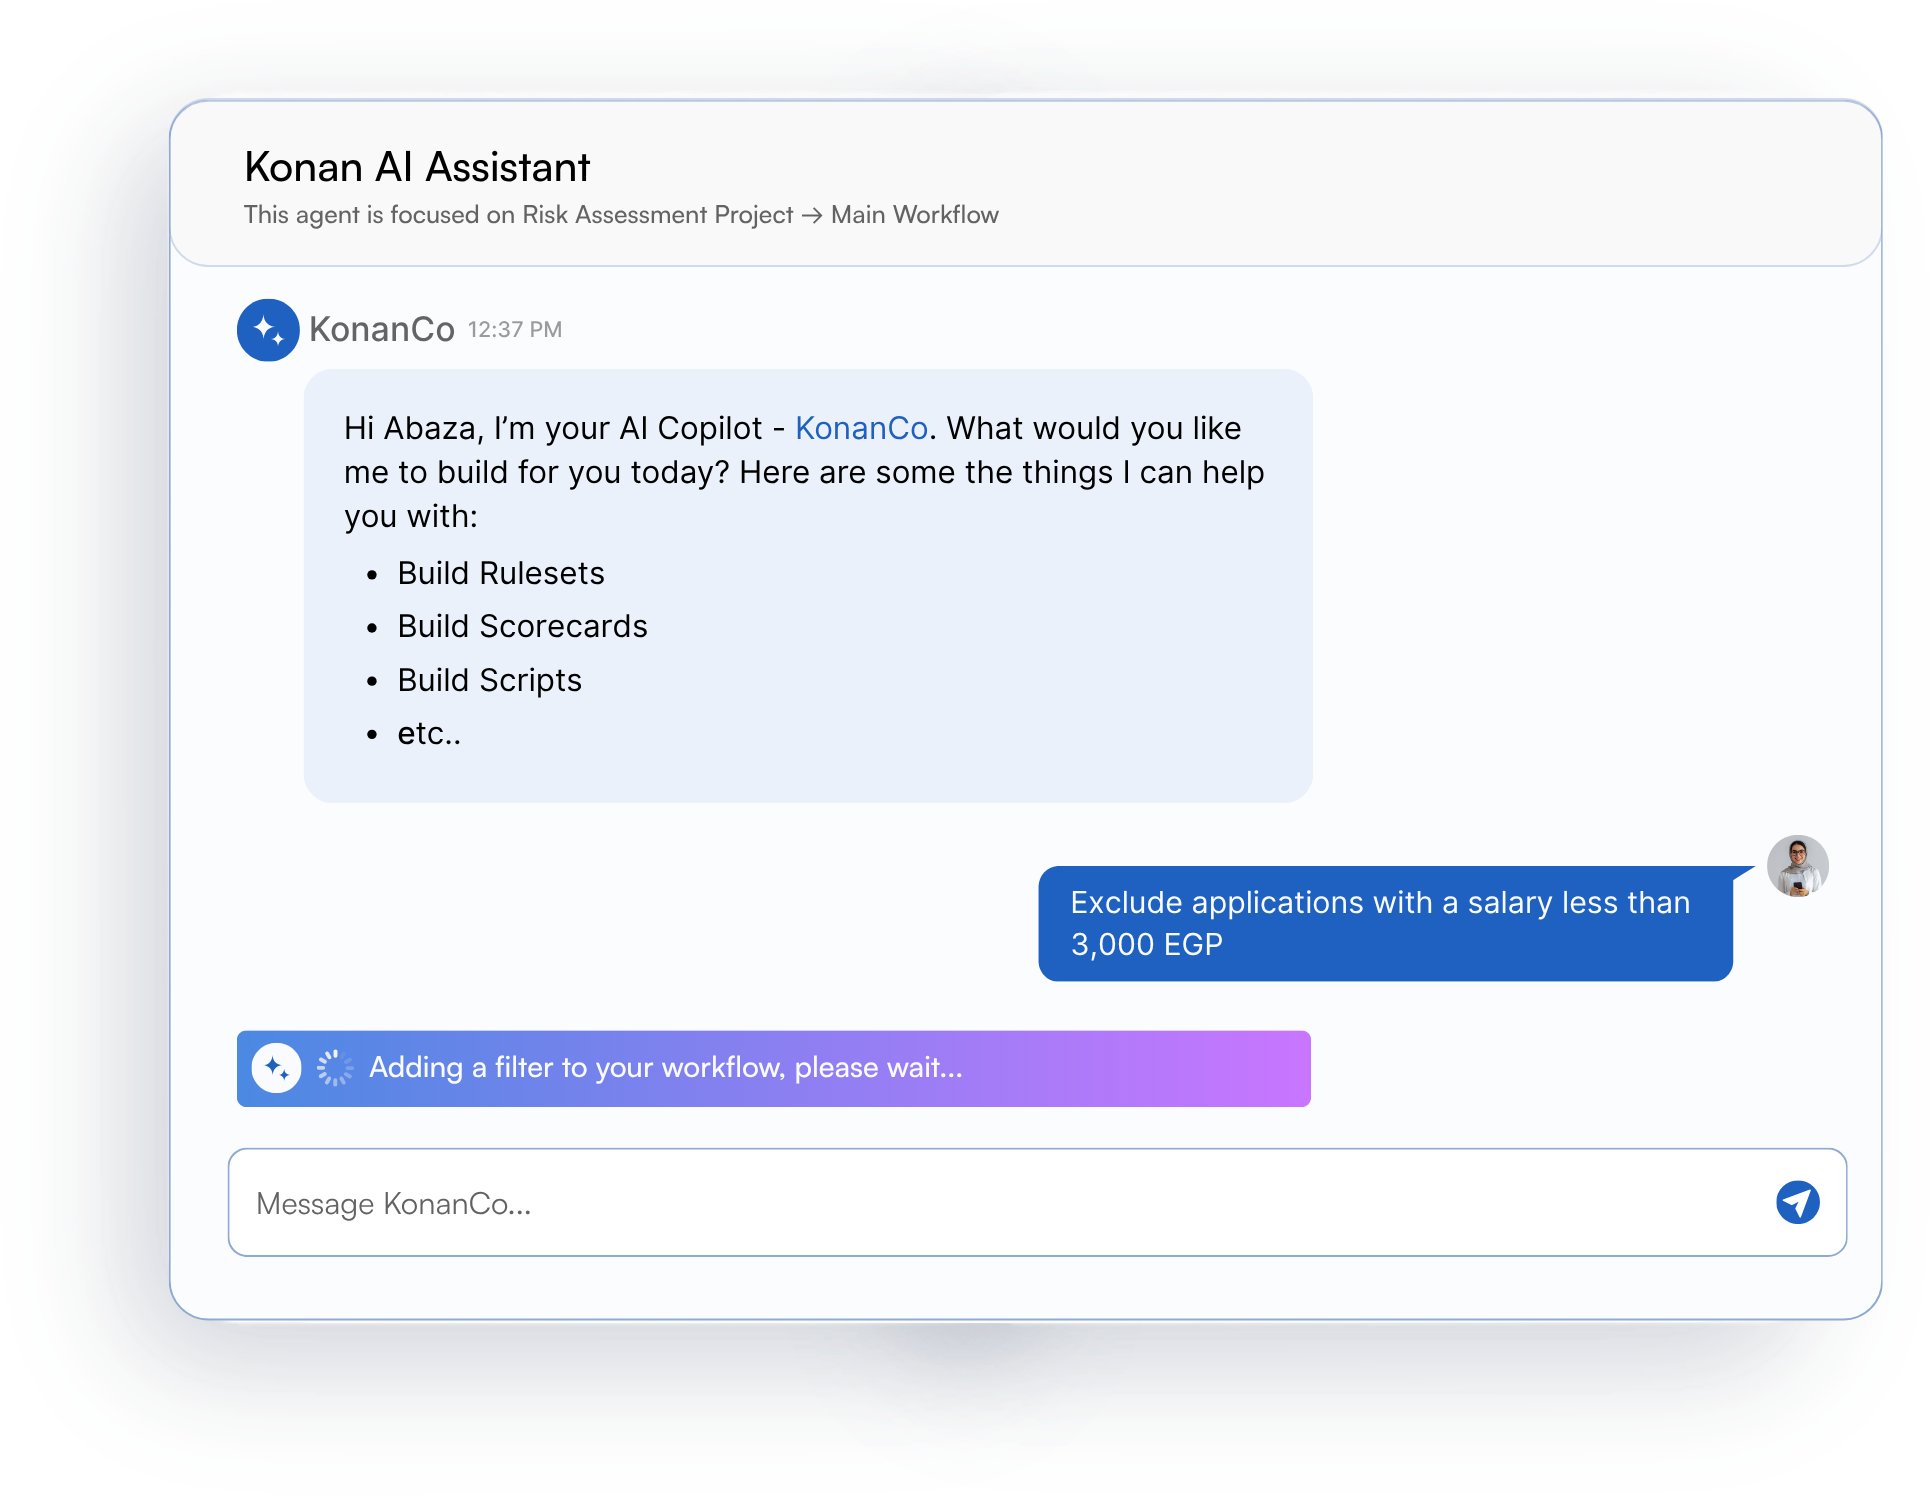Screen dimensions: 1930x1496
Task: Click the 'Adding a filter to your workflow' banner text
Action: pos(665,1068)
